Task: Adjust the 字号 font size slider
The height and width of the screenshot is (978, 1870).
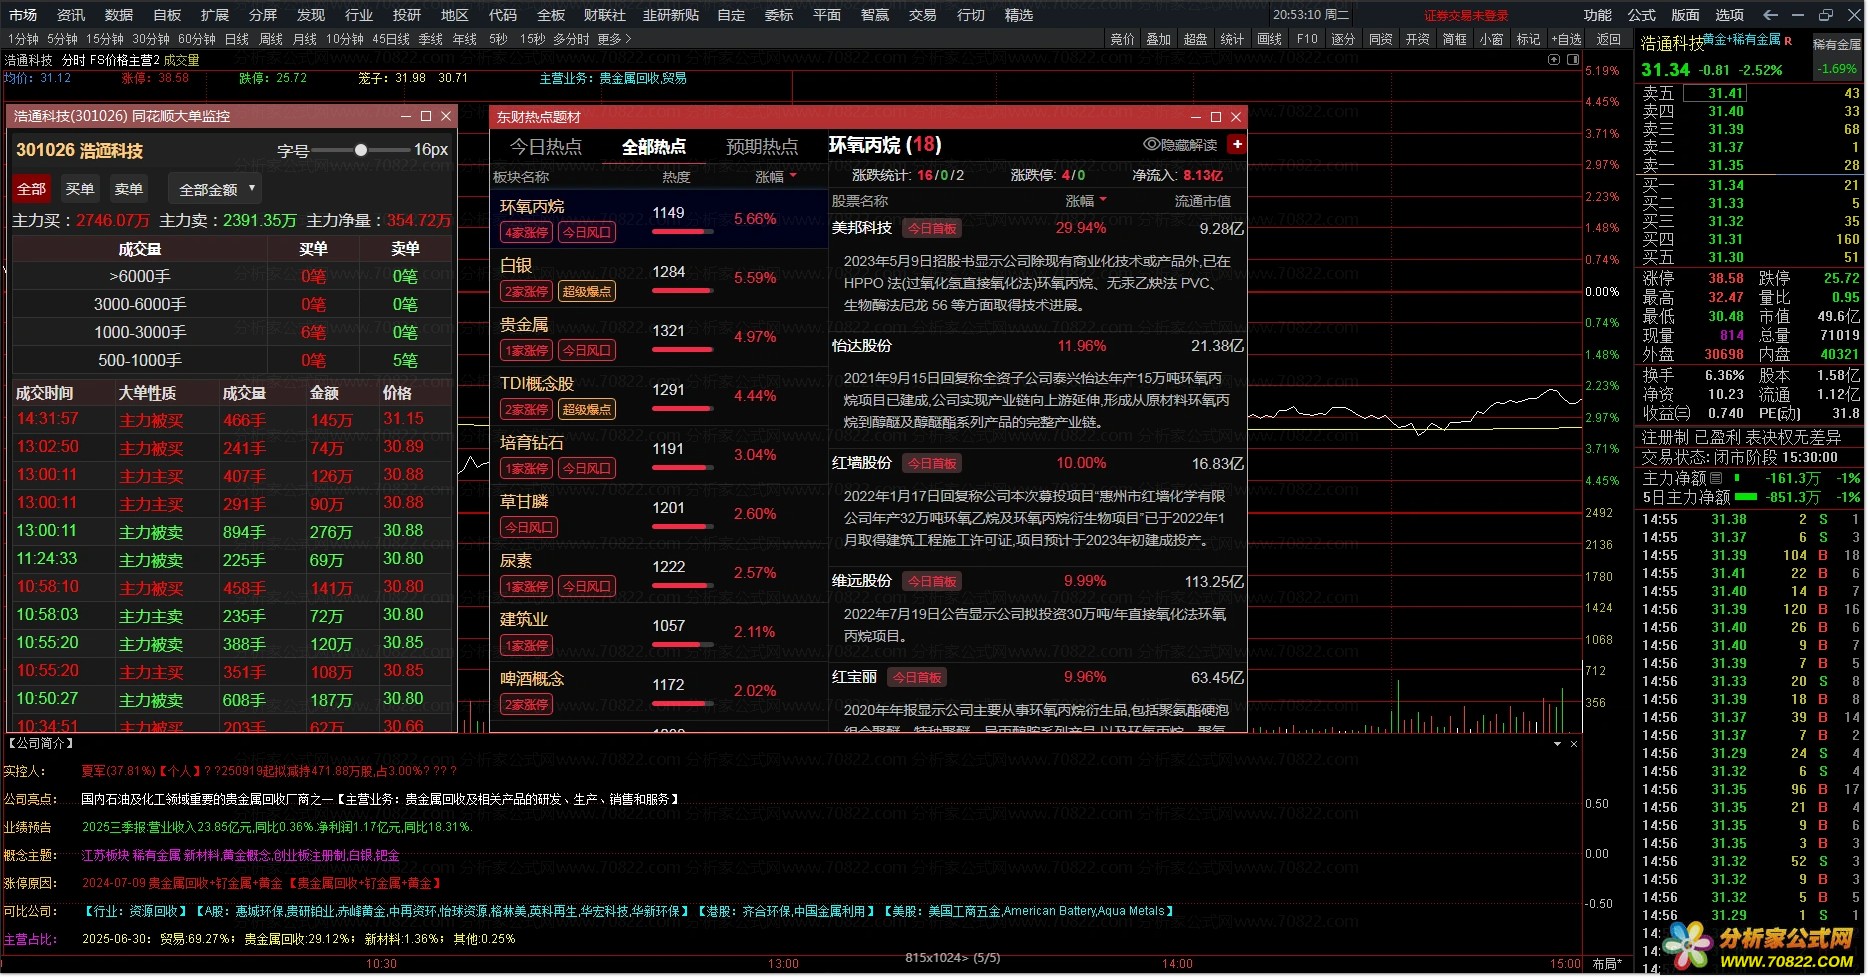Action: click(x=361, y=150)
